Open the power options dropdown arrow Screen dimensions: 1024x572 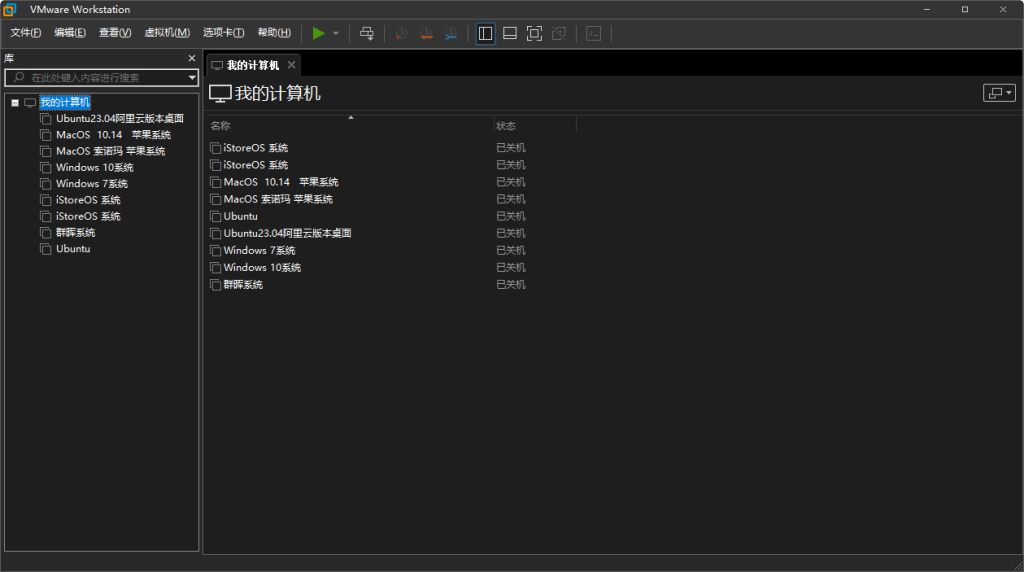point(336,33)
